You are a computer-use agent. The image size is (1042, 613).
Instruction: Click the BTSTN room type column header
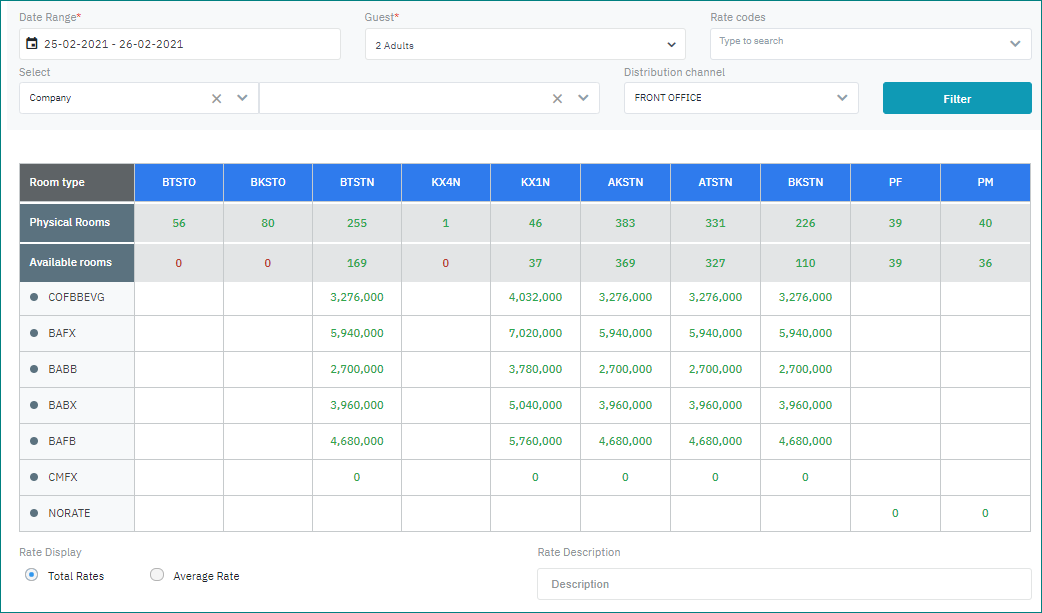tap(356, 182)
